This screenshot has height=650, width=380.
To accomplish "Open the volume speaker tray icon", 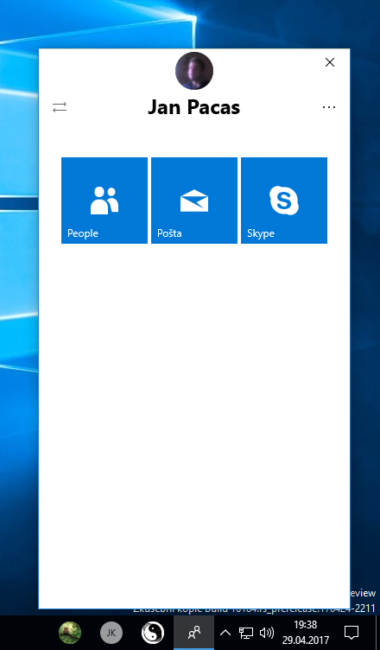I will (266, 633).
